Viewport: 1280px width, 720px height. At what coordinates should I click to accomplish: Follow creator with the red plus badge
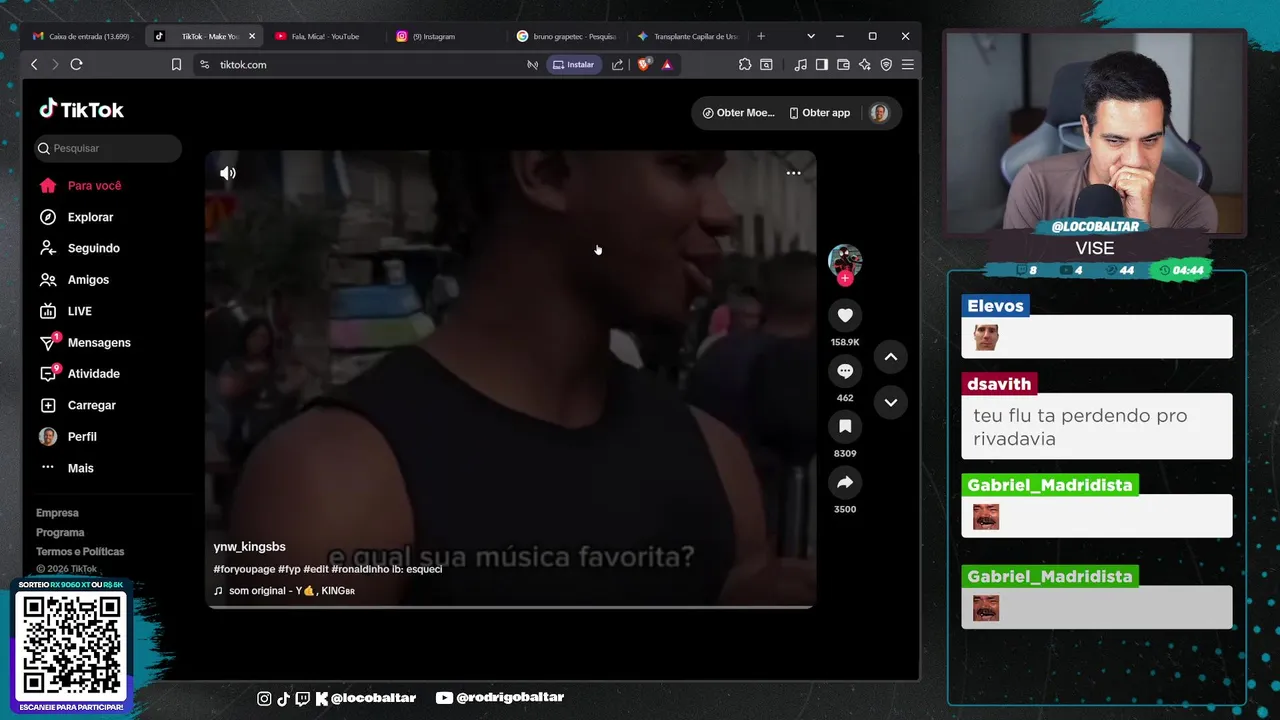pos(845,279)
